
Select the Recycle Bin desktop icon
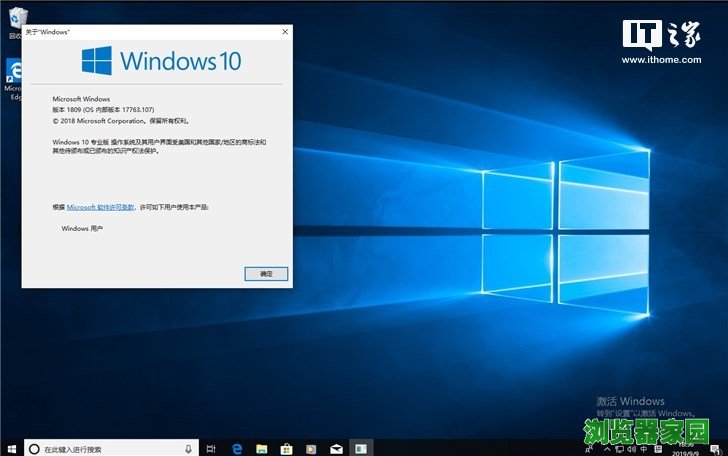point(12,20)
